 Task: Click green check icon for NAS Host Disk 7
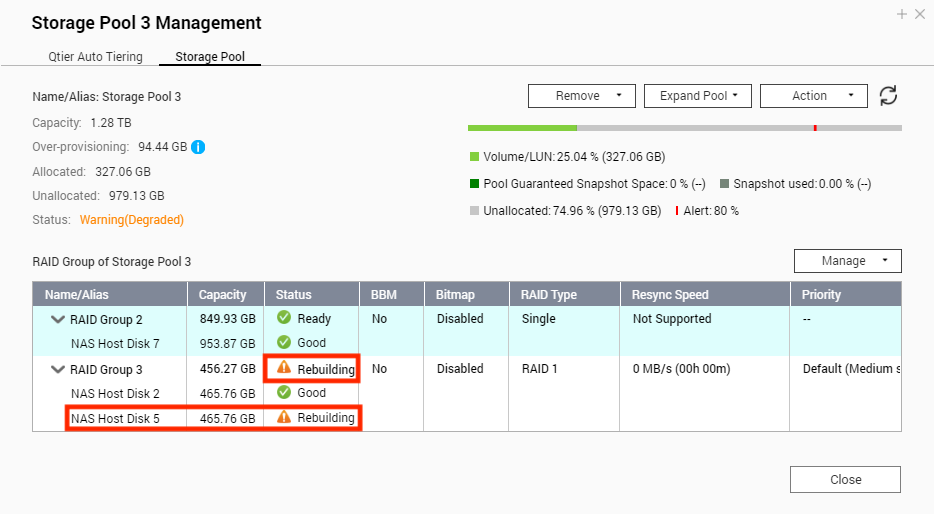click(284, 342)
